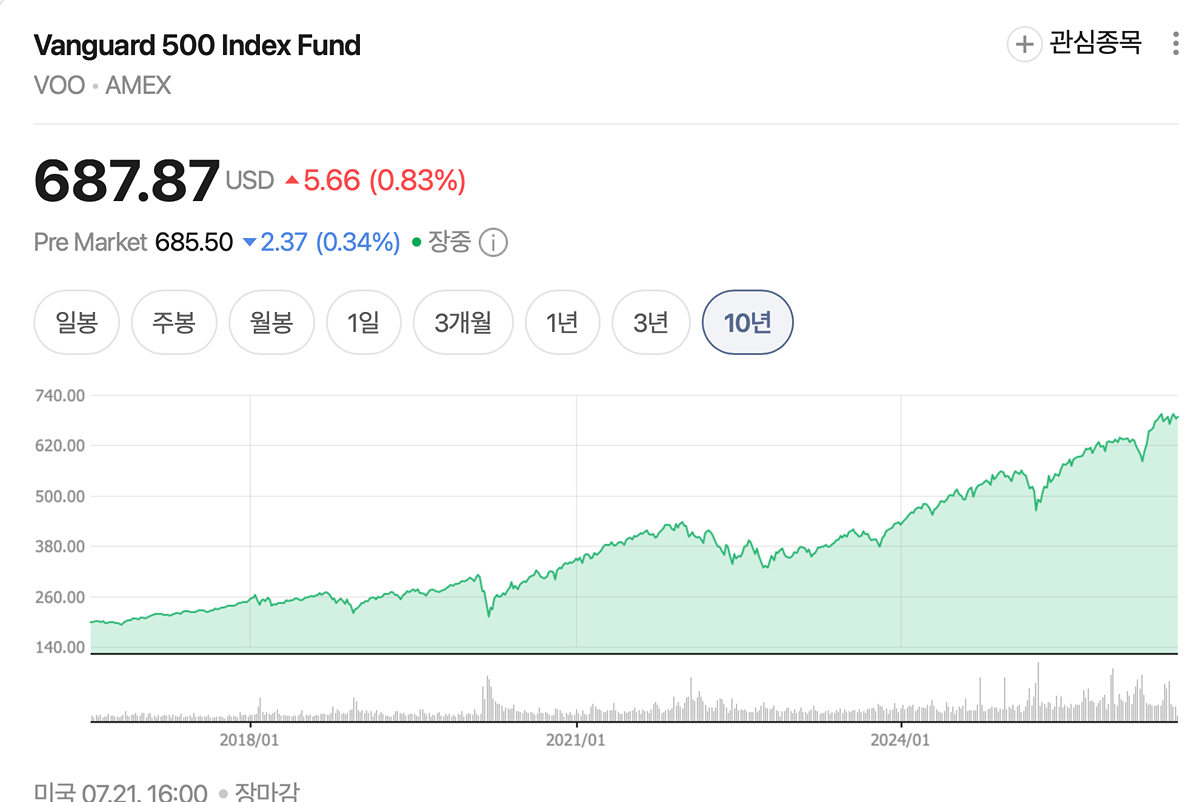Click the 2024/01 marker on the time axis
The image size is (1200, 802).
click(x=901, y=740)
